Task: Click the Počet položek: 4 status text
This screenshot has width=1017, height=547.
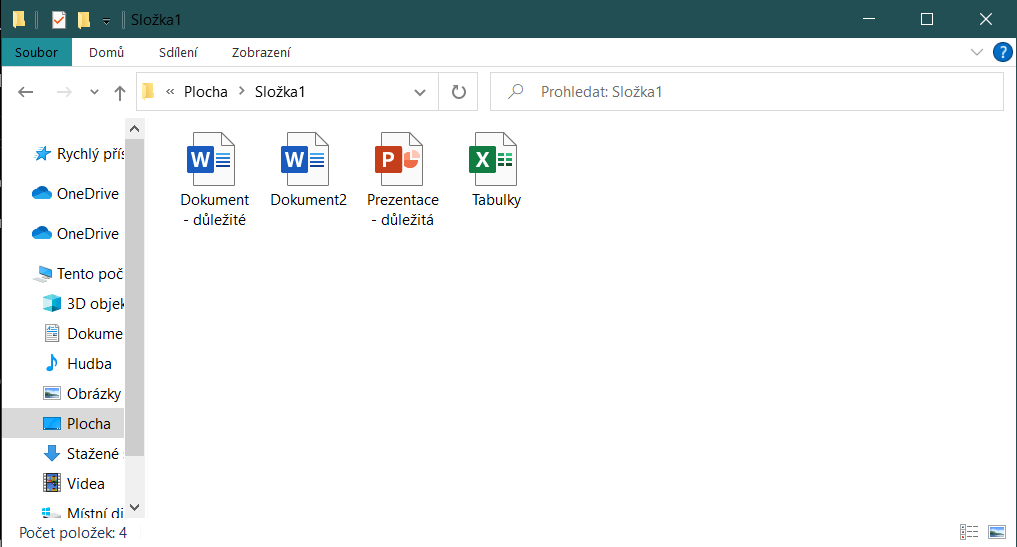Action: [x=73, y=533]
